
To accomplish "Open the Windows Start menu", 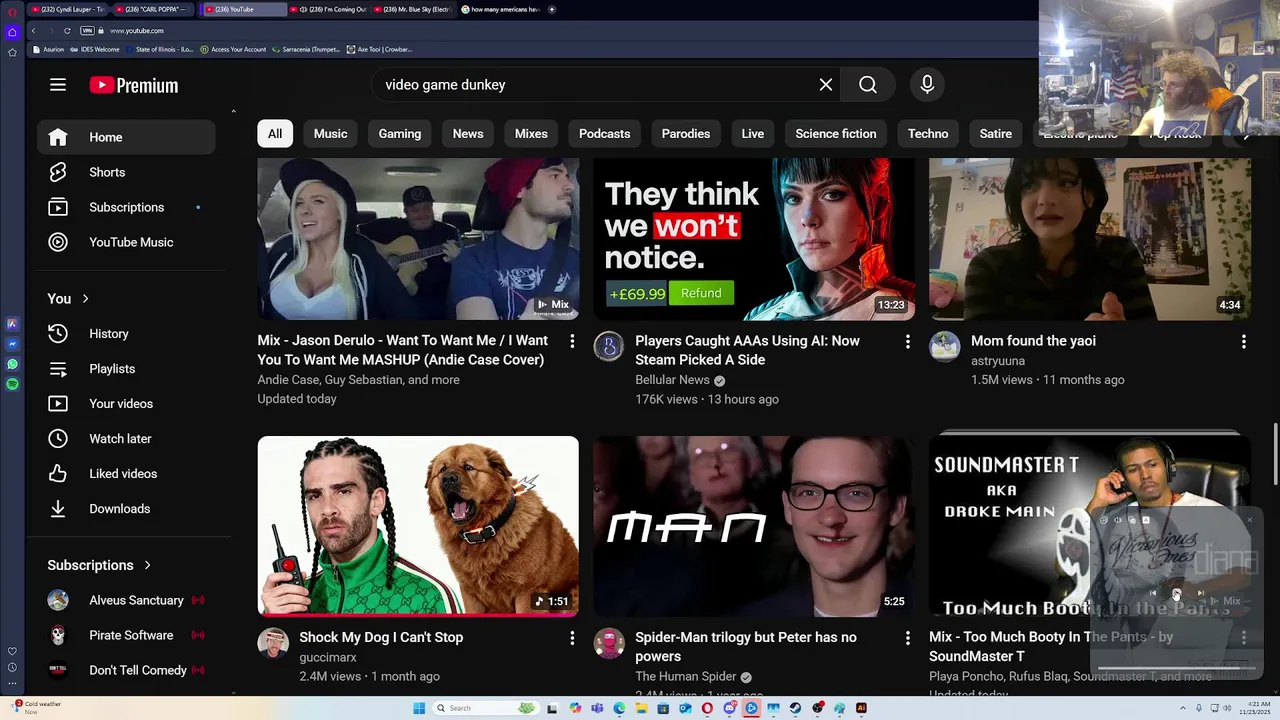I will pyautogui.click(x=419, y=708).
